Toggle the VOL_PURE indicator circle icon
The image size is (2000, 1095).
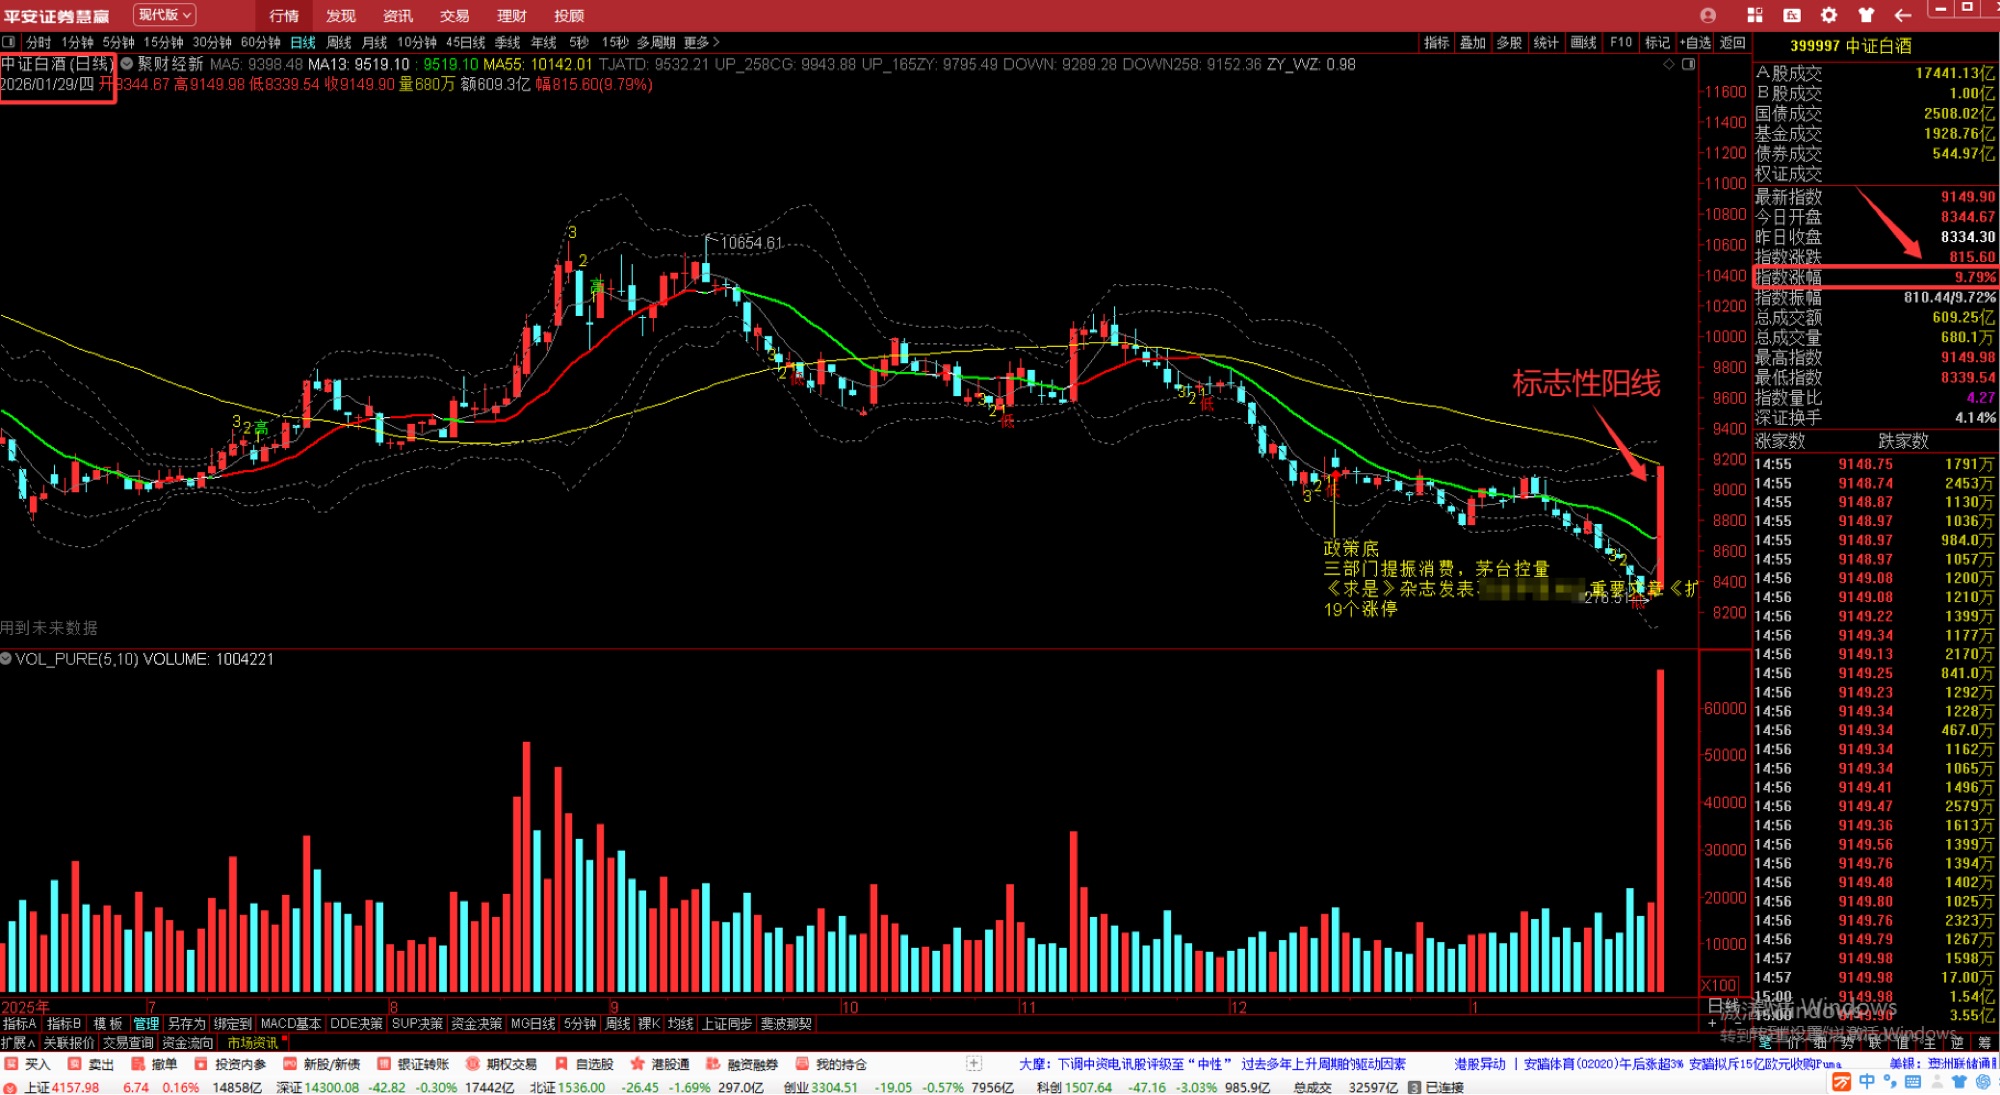(x=7, y=659)
